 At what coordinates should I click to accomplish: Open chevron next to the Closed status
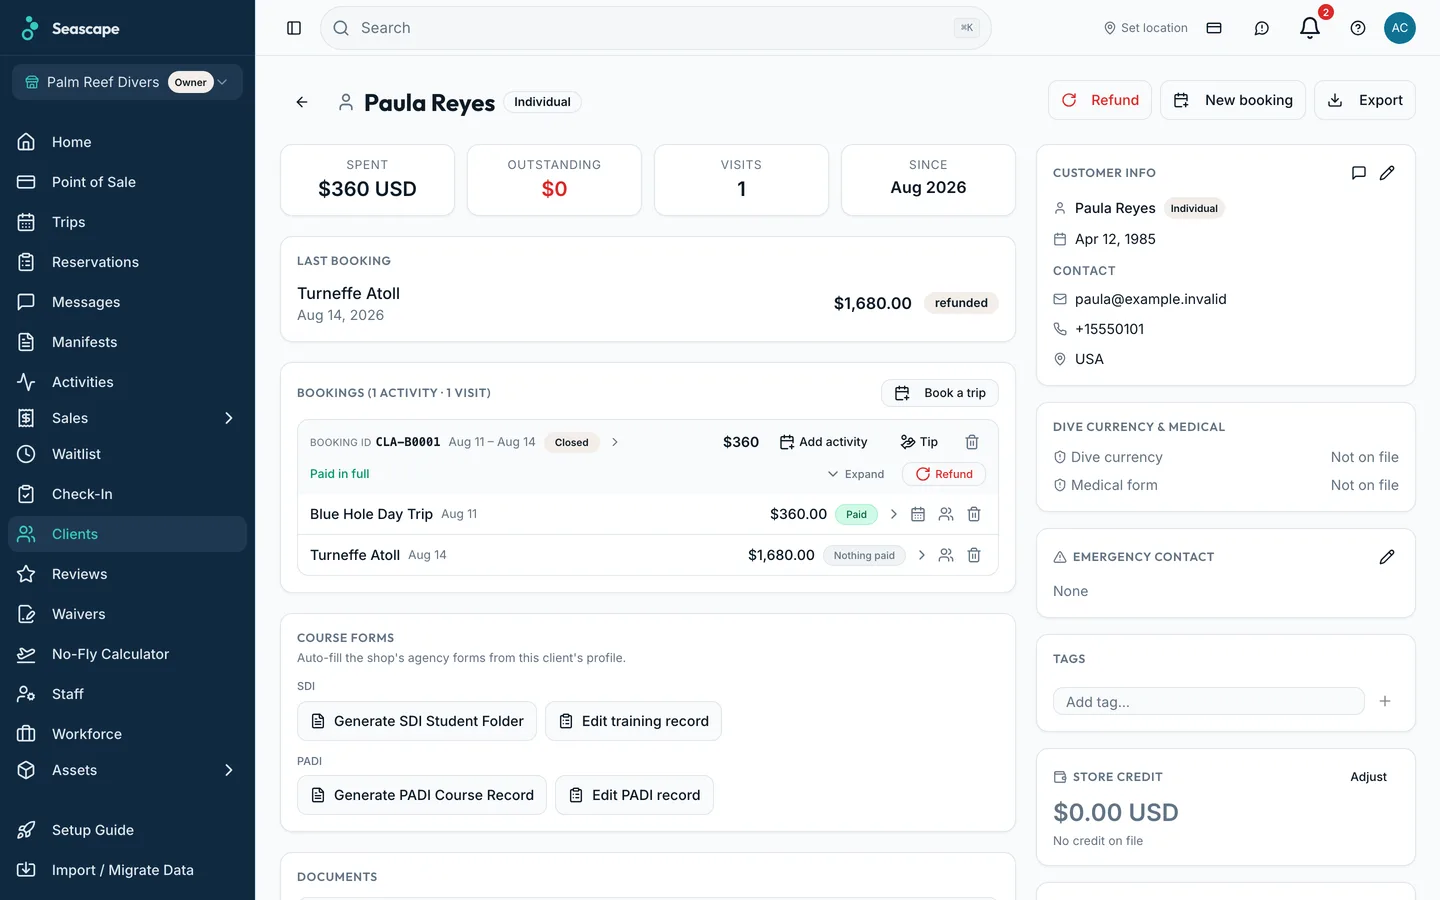click(615, 442)
